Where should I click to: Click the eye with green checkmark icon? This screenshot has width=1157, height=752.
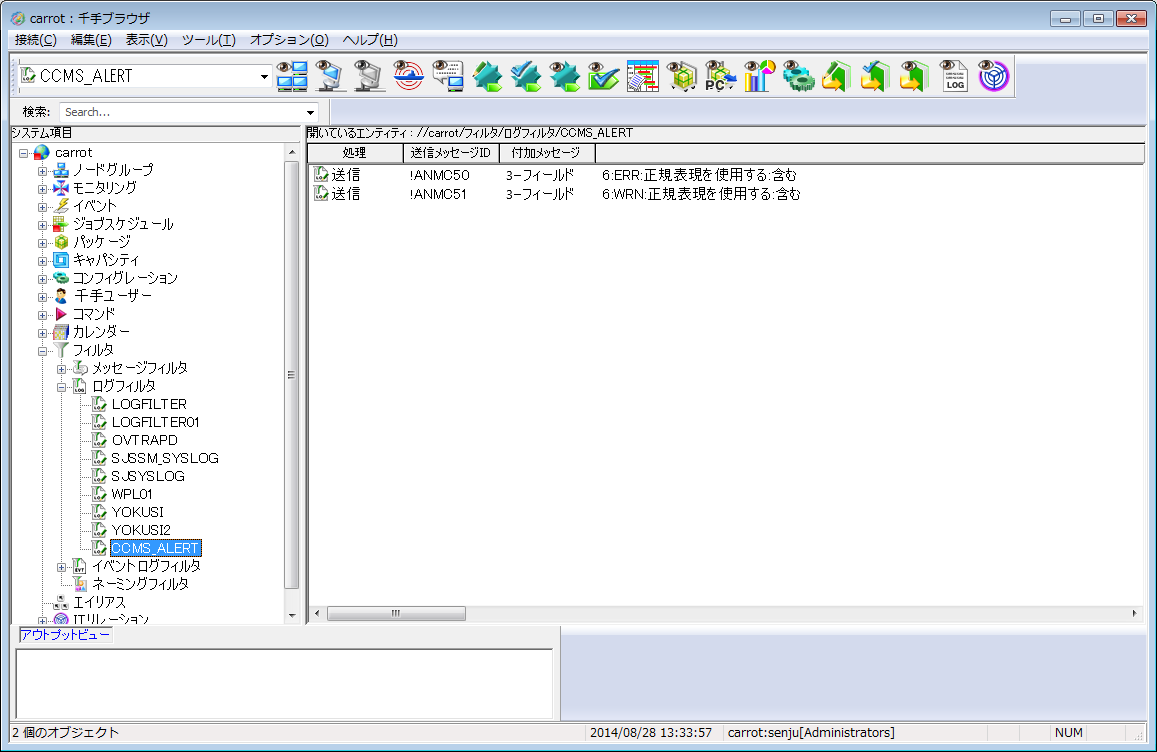[x=604, y=76]
